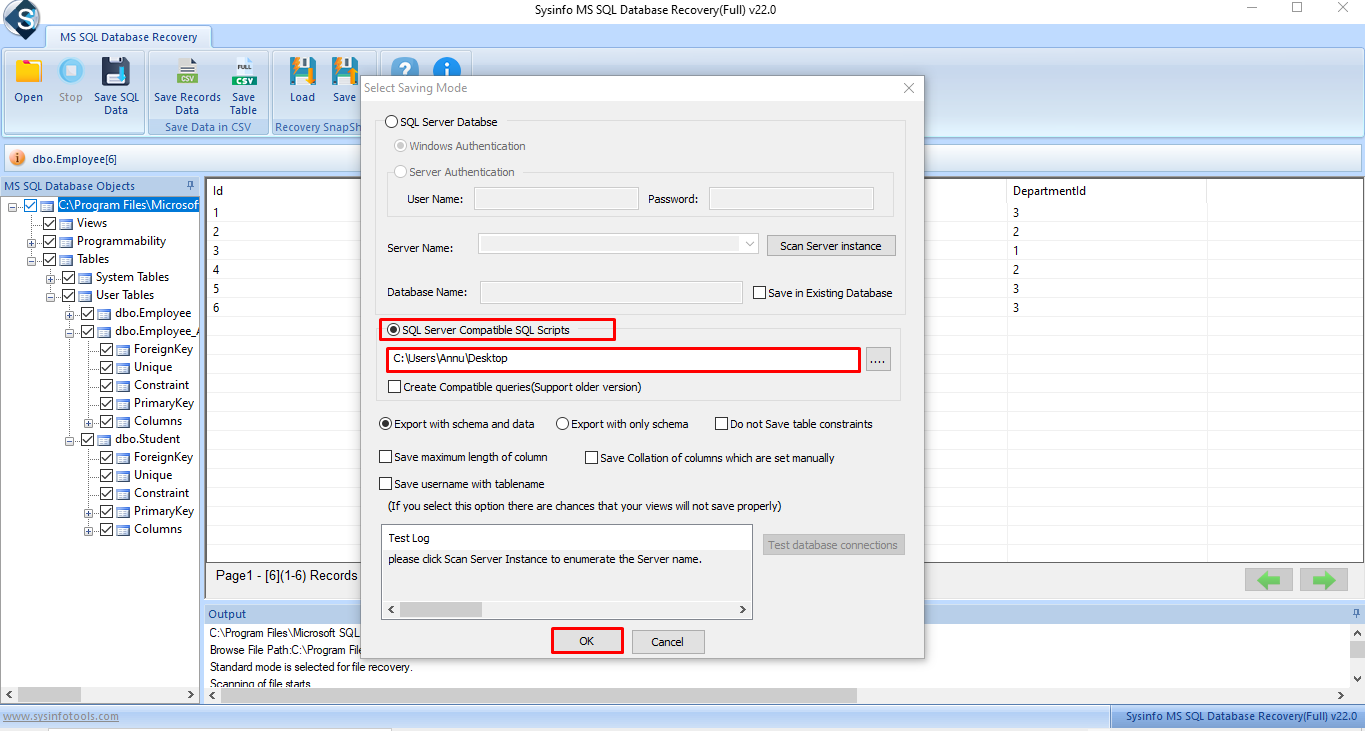Expand the Programmability node

pyautogui.click(x=32, y=242)
